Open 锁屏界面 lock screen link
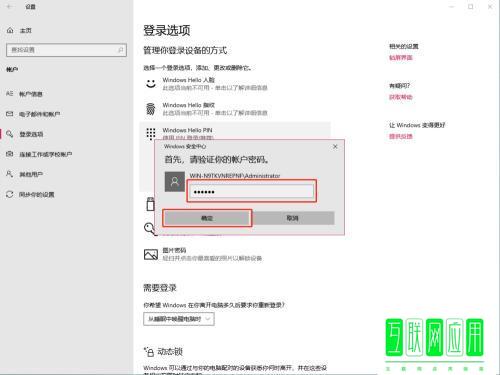The image size is (500, 375). pos(401,58)
